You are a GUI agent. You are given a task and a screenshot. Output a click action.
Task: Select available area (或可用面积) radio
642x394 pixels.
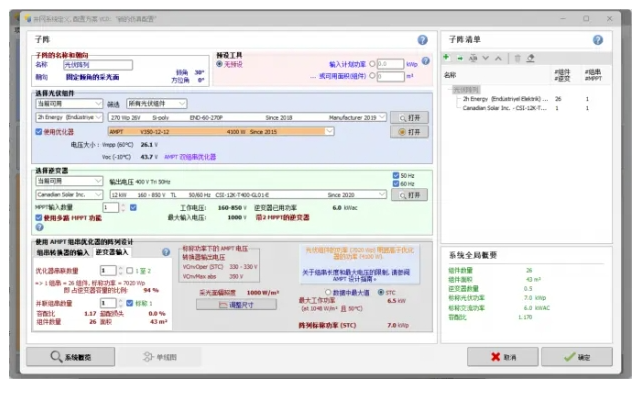[372, 76]
